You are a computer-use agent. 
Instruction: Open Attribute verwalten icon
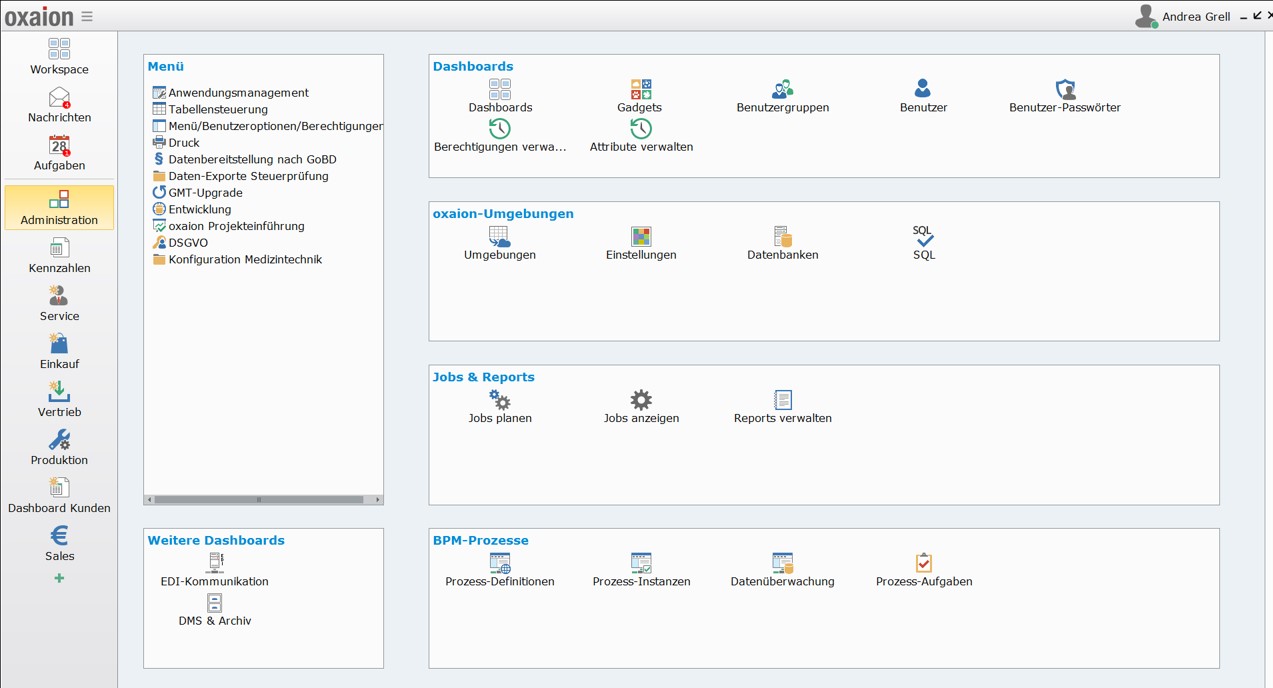641,129
